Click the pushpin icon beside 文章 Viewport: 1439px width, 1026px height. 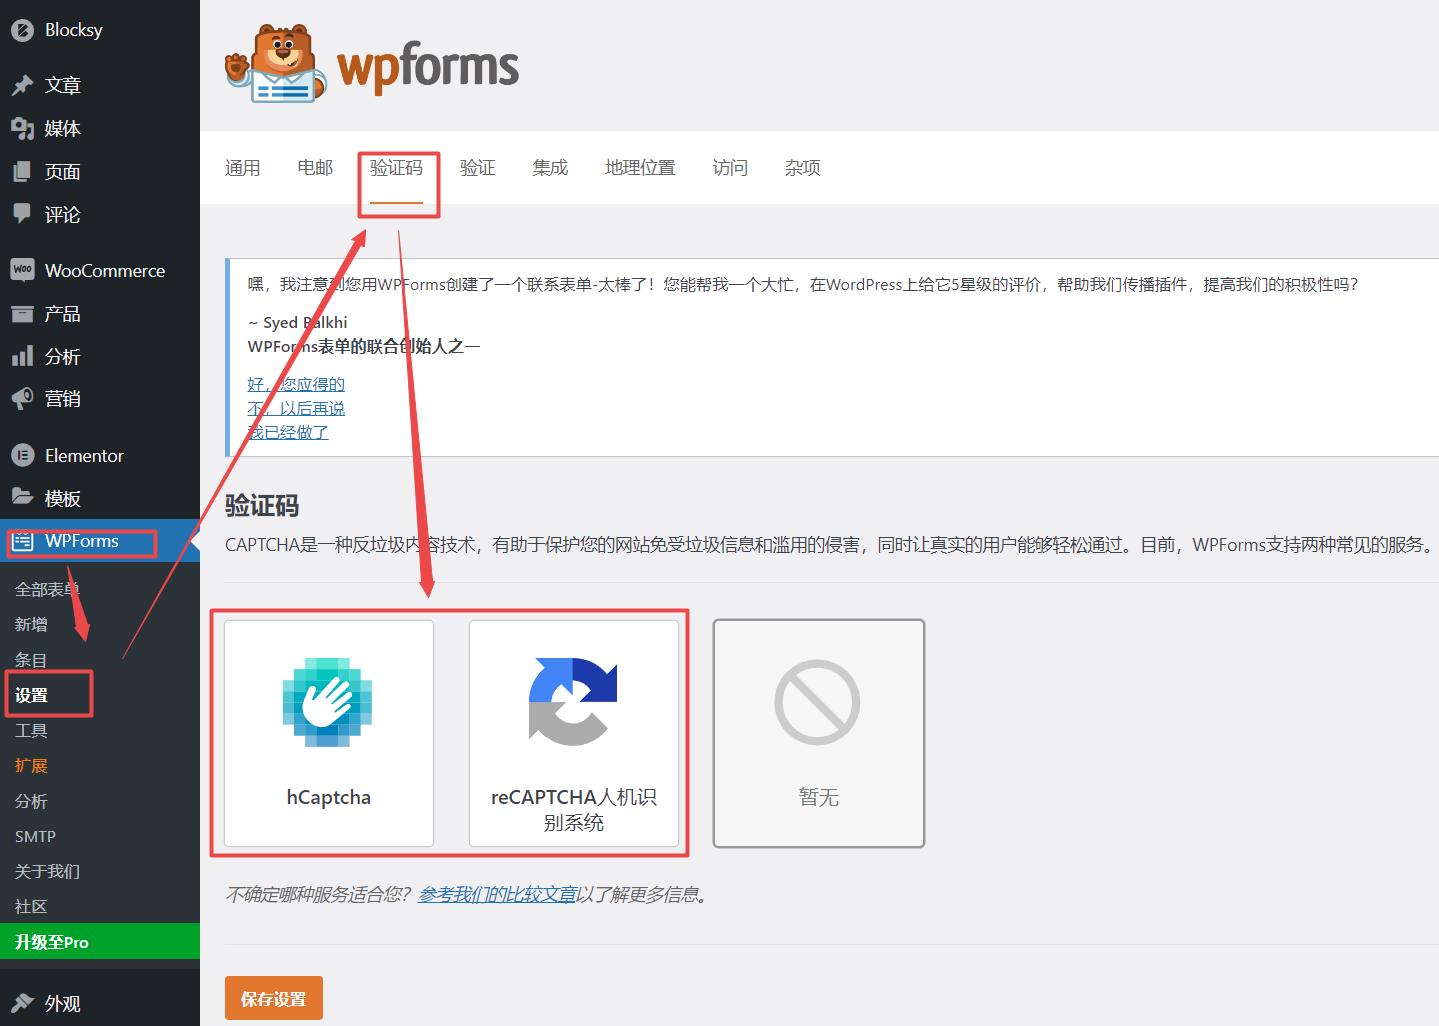(22, 86)
